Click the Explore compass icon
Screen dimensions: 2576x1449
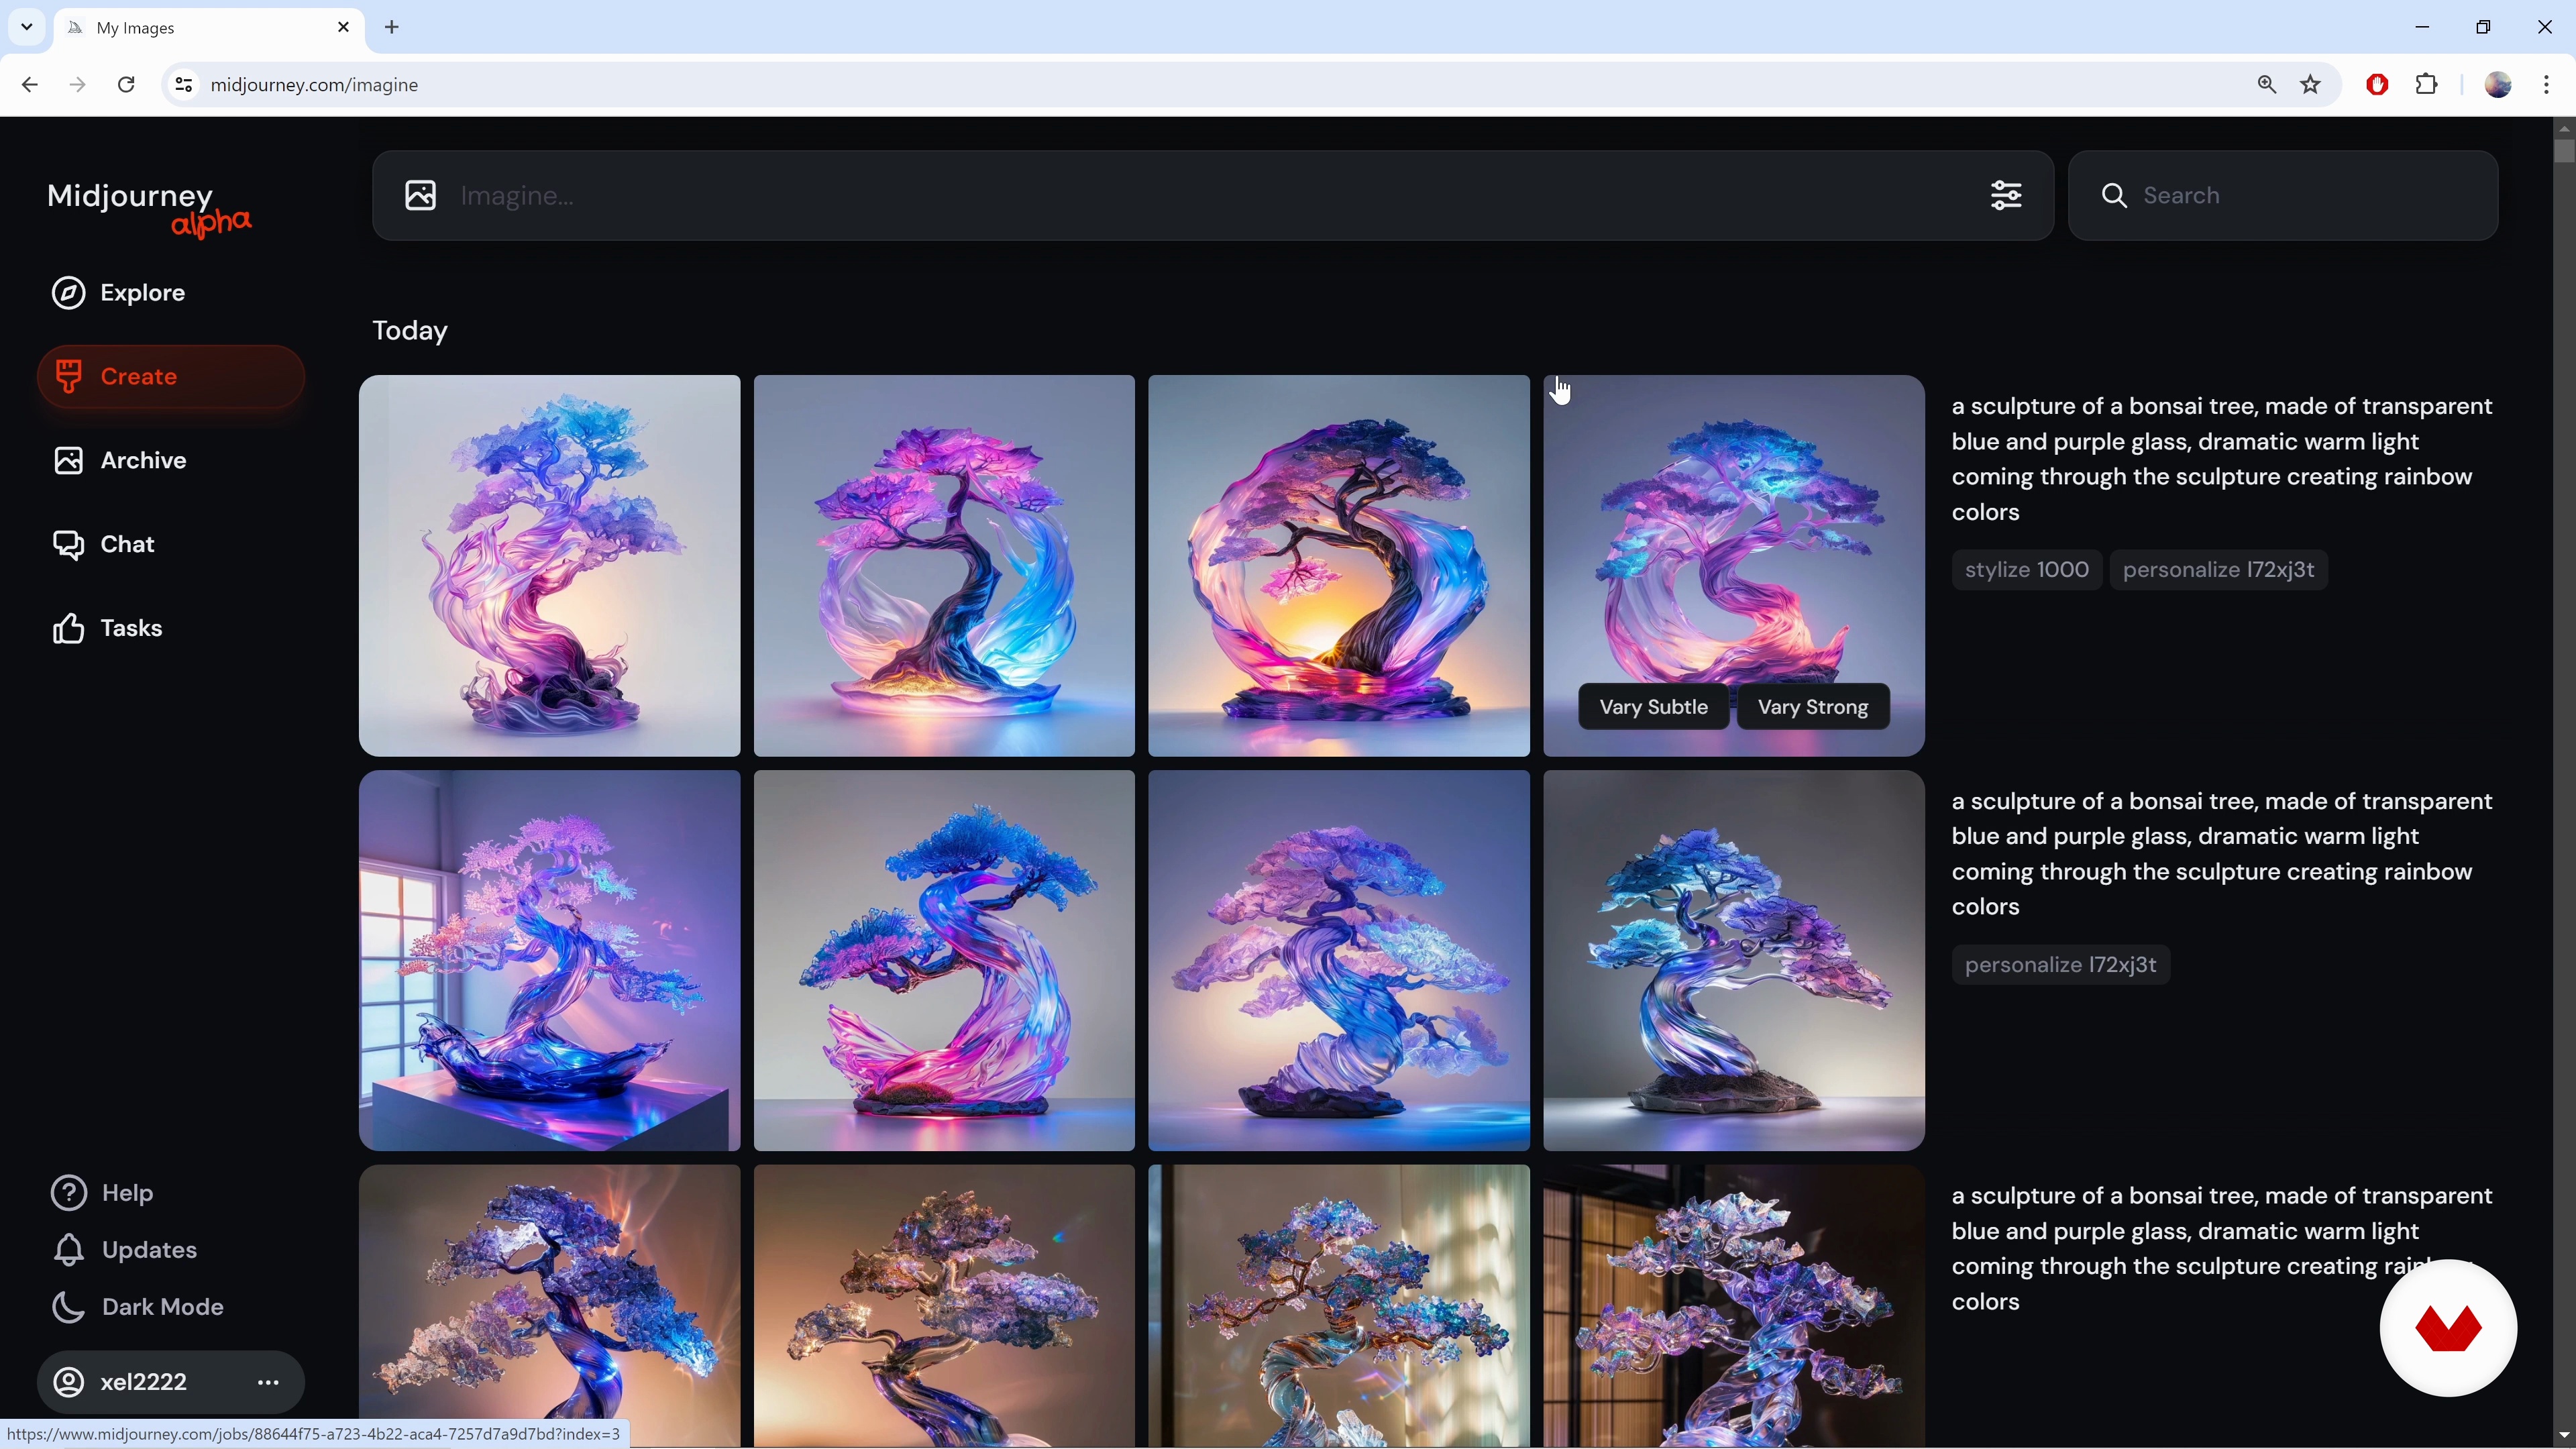[x=68, y=293]
